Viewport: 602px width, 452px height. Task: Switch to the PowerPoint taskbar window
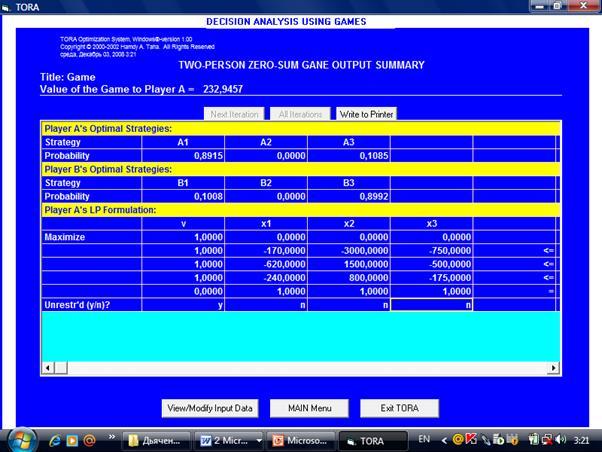point(300,440)
